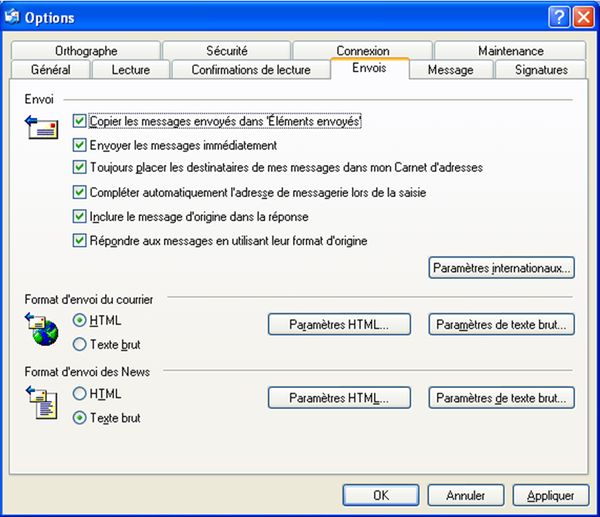The image size is (600, 517).
Task: Open the Signatures tab
Action: [x=541, y=70]
